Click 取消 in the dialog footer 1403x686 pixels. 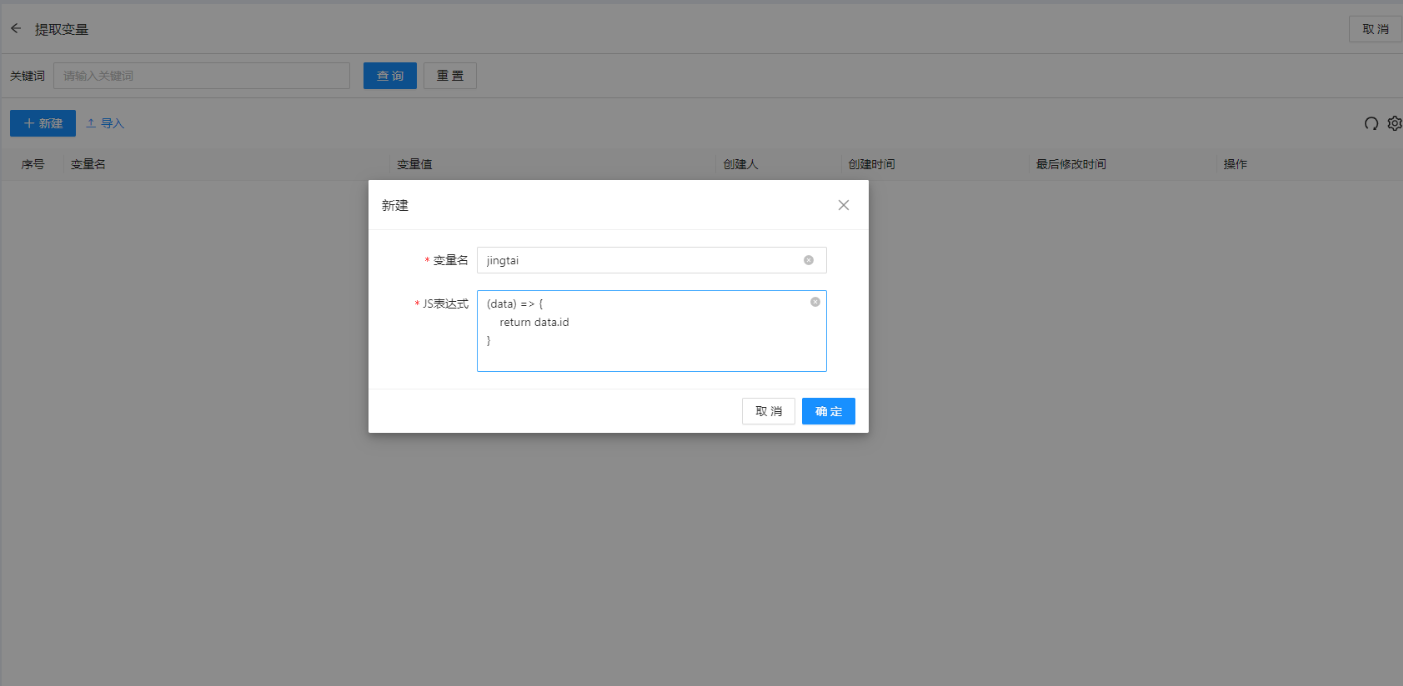coord(768,411)
